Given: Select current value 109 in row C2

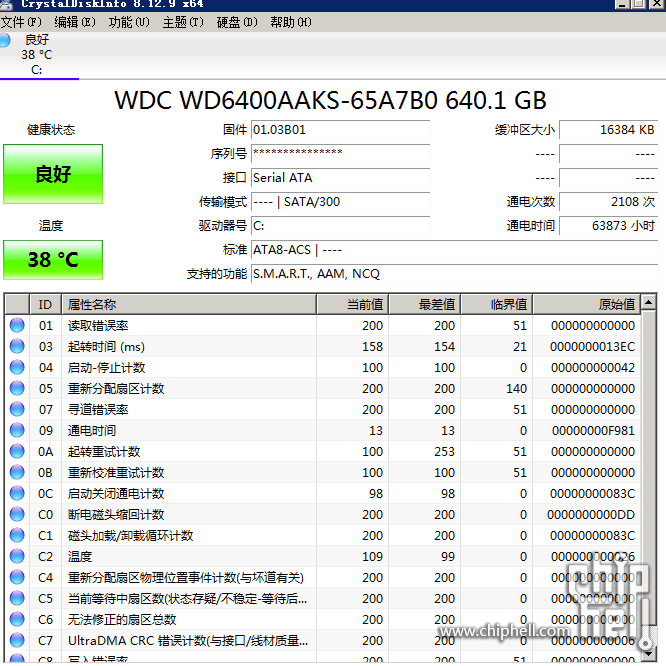Looking at the screenshot, I should pos(373,556).
